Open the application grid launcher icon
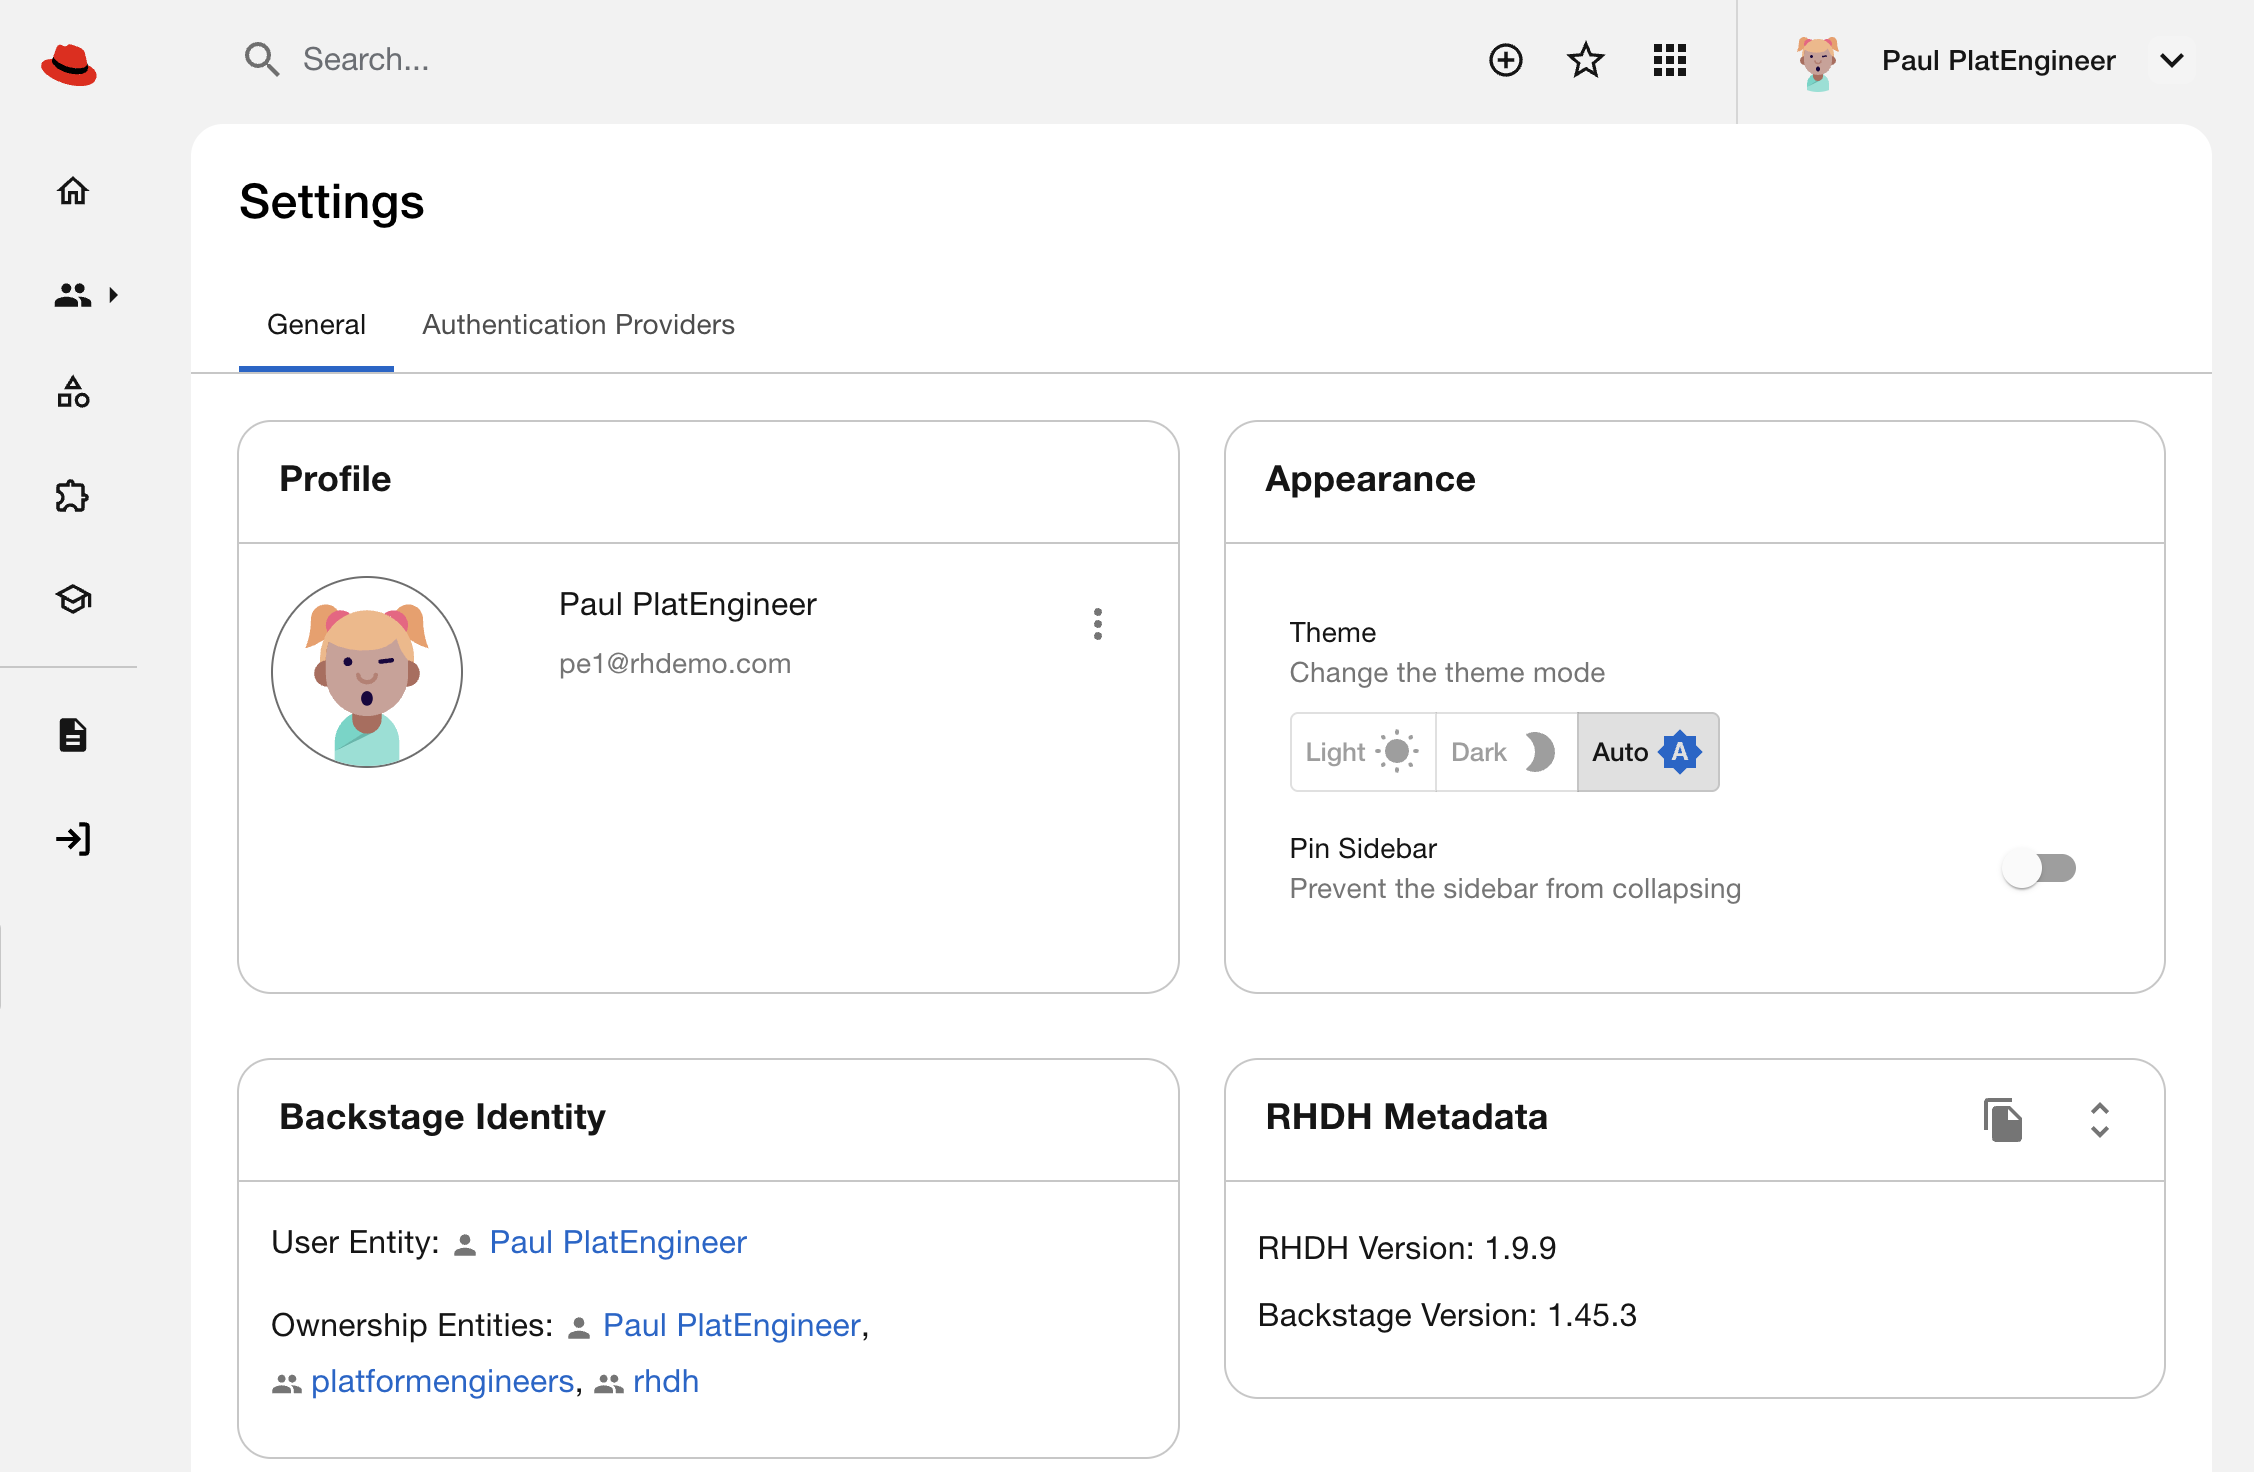 1670,60
